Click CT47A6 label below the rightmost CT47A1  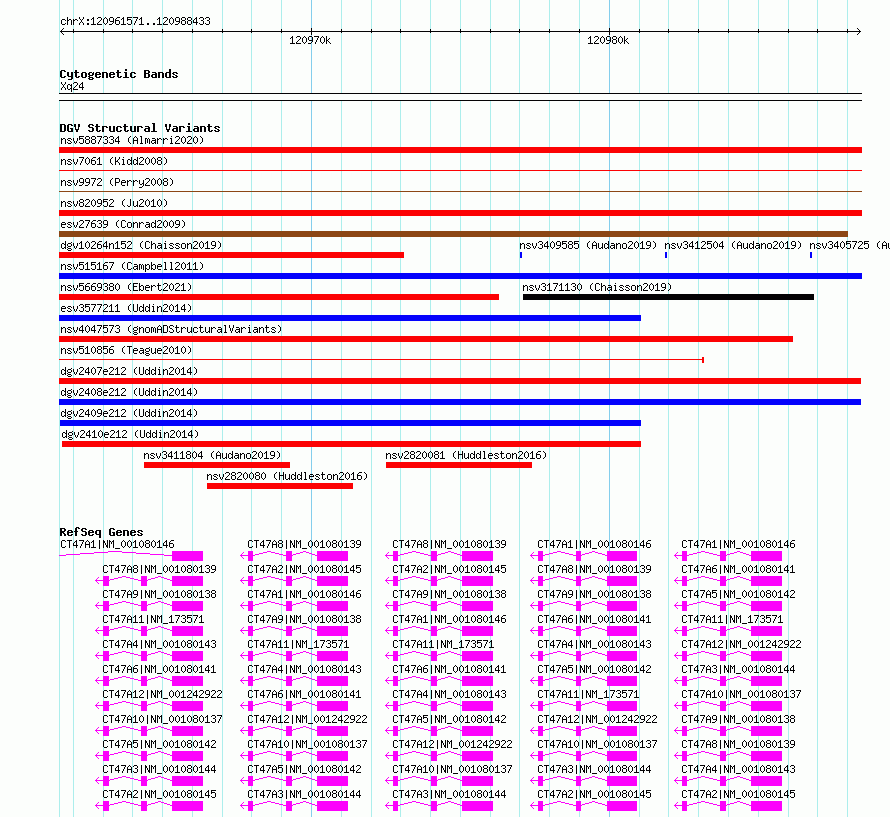(738, 569)
